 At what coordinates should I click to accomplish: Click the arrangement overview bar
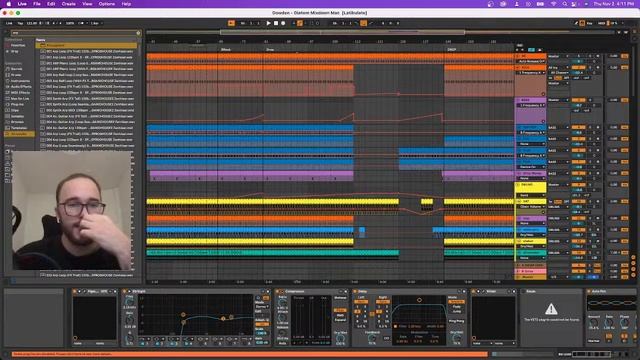tap(342, 32)
